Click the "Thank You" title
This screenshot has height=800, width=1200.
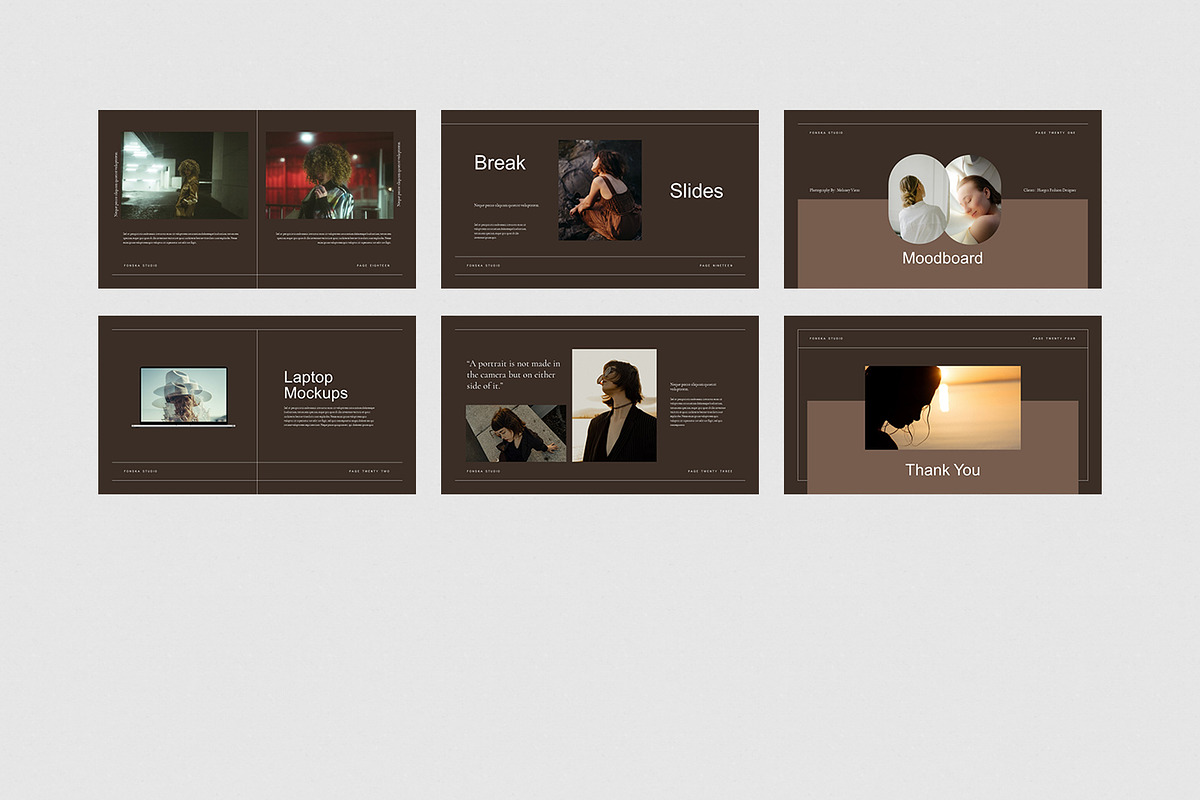(942, 470)
